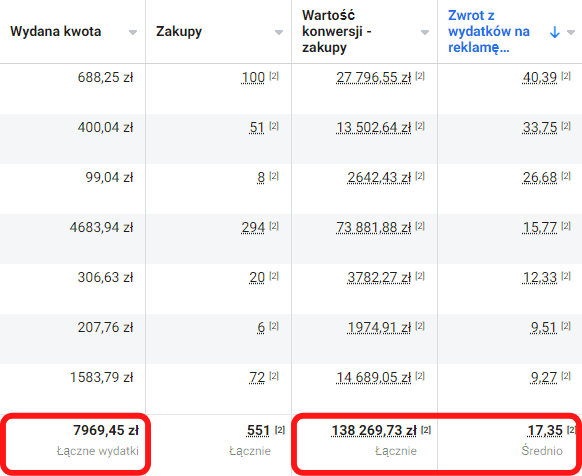Image resolution: width=582 pixels, height=476 pixels.
Task: Click the 33,75 ROAS value
Action: coord(540,127)
